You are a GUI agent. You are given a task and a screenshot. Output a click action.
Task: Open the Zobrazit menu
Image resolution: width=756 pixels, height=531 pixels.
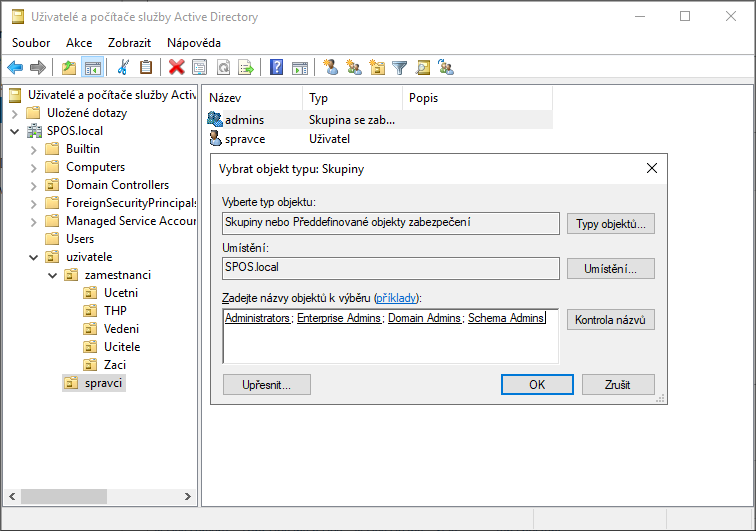129,43
